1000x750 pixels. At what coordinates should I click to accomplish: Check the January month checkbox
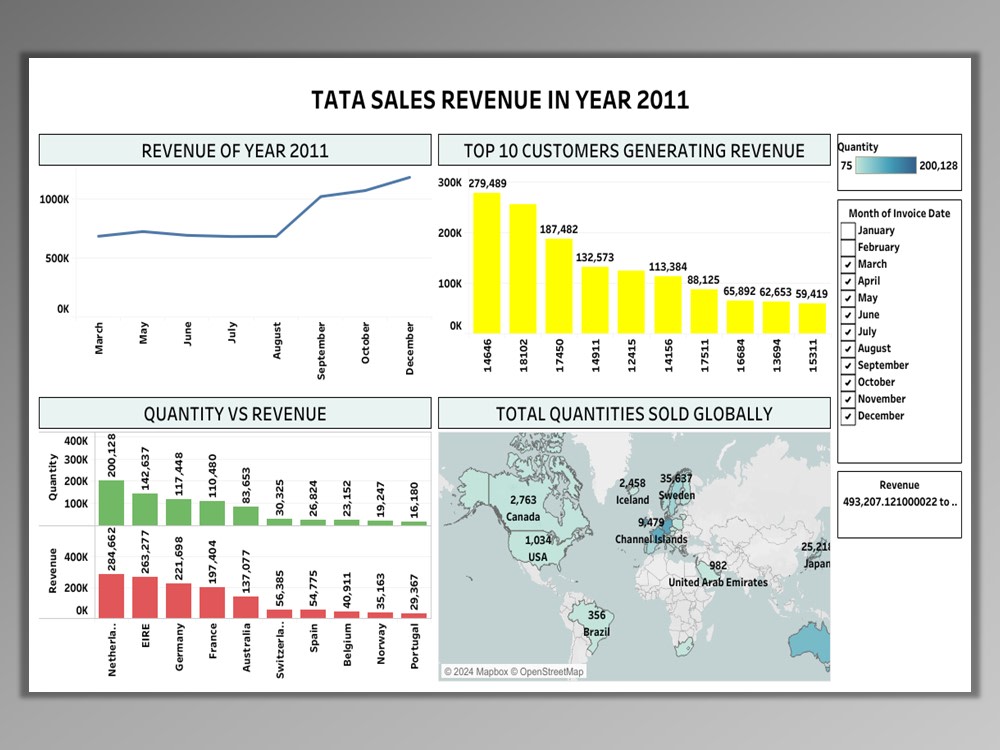point(848,230)
